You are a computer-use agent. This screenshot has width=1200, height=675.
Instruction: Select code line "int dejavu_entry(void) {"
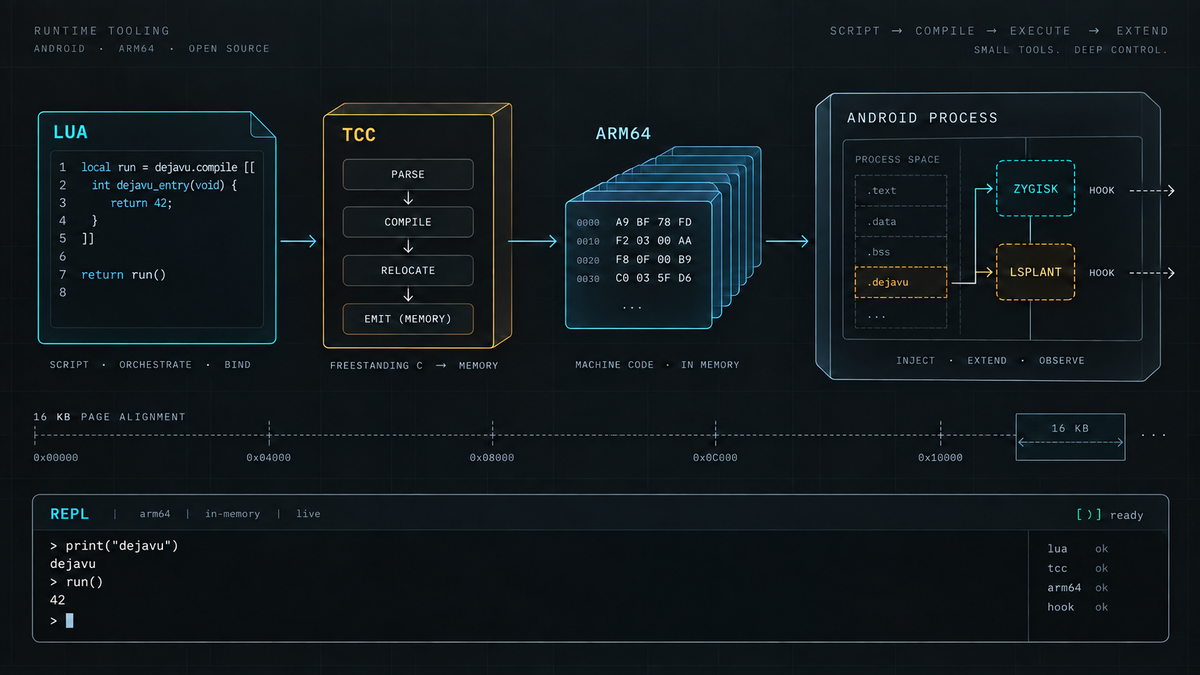[163, 185]
